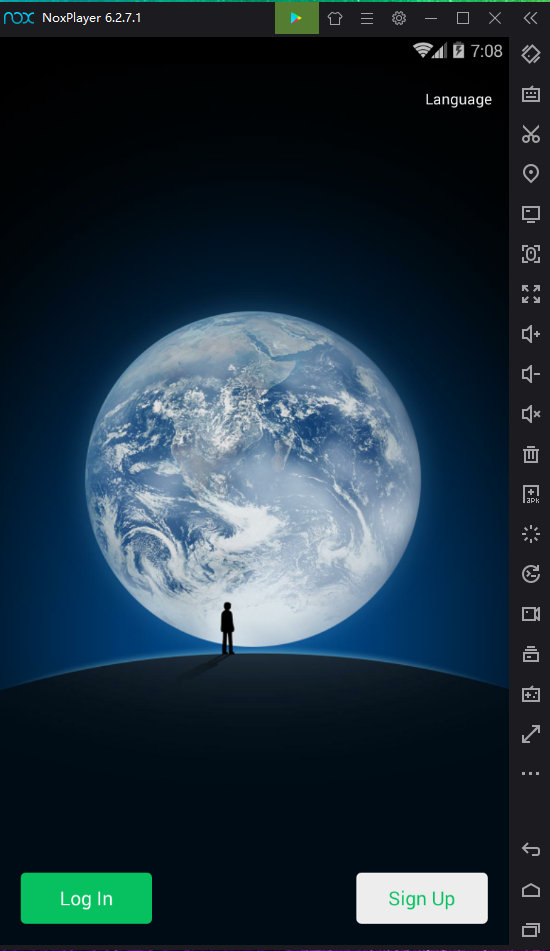The image size is (550, 951).
Task: Click the diagonal resize arrow icon
Action: (x=531, y=734)
